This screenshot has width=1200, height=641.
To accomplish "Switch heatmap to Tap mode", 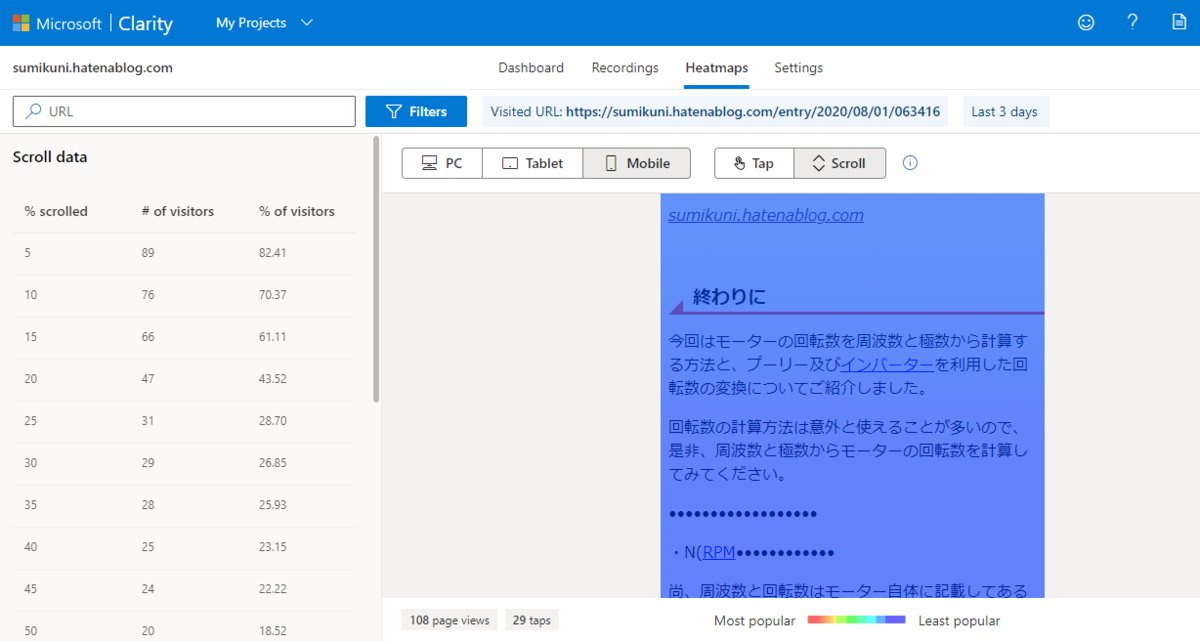I will [x=753, y=162].
